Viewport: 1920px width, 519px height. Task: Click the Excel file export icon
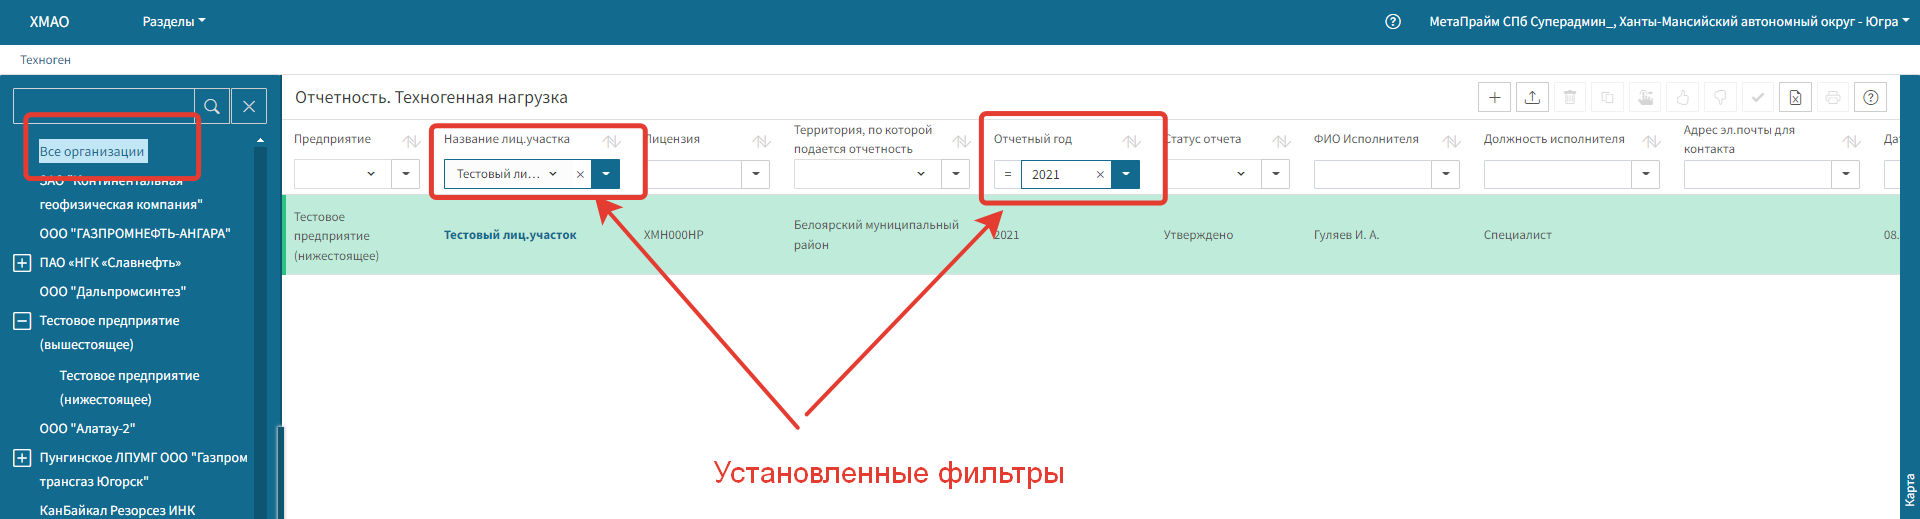coord(1795,97)
